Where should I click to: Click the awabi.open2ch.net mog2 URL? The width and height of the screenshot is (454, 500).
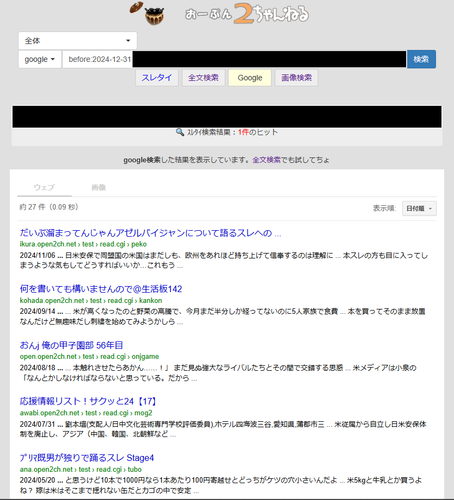pyautogui.click(x=86, y=413)
